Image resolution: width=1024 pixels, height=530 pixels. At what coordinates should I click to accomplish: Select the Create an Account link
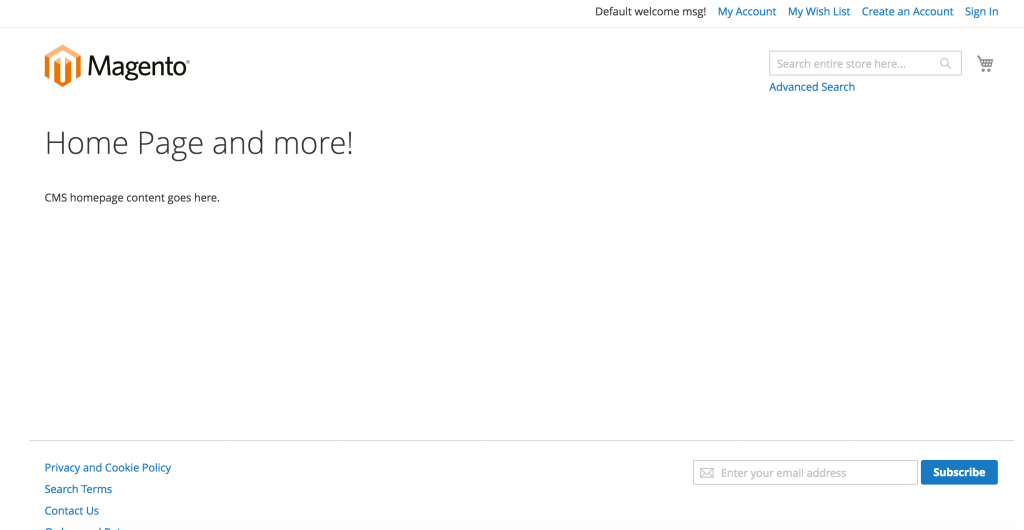907,12
